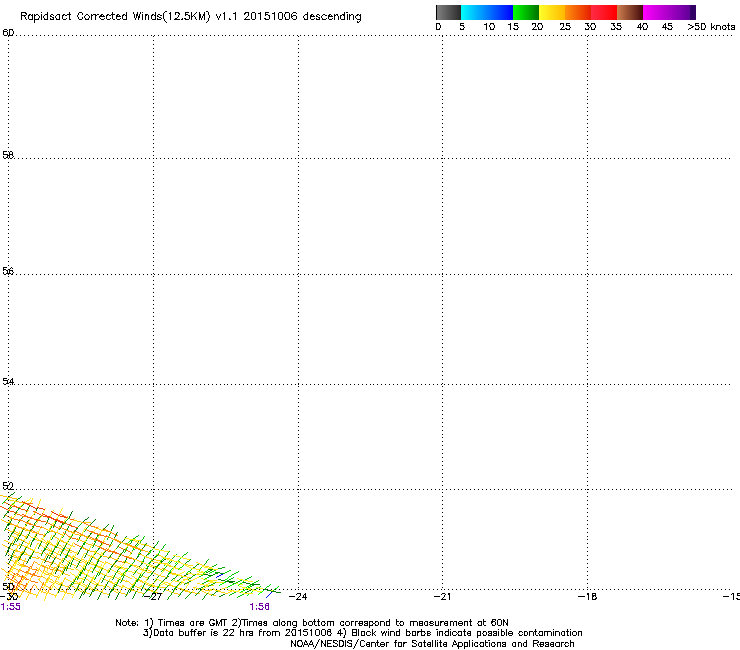Click the longitude label -18
This screenshot has width=740, height=650.
click(587, 597)
